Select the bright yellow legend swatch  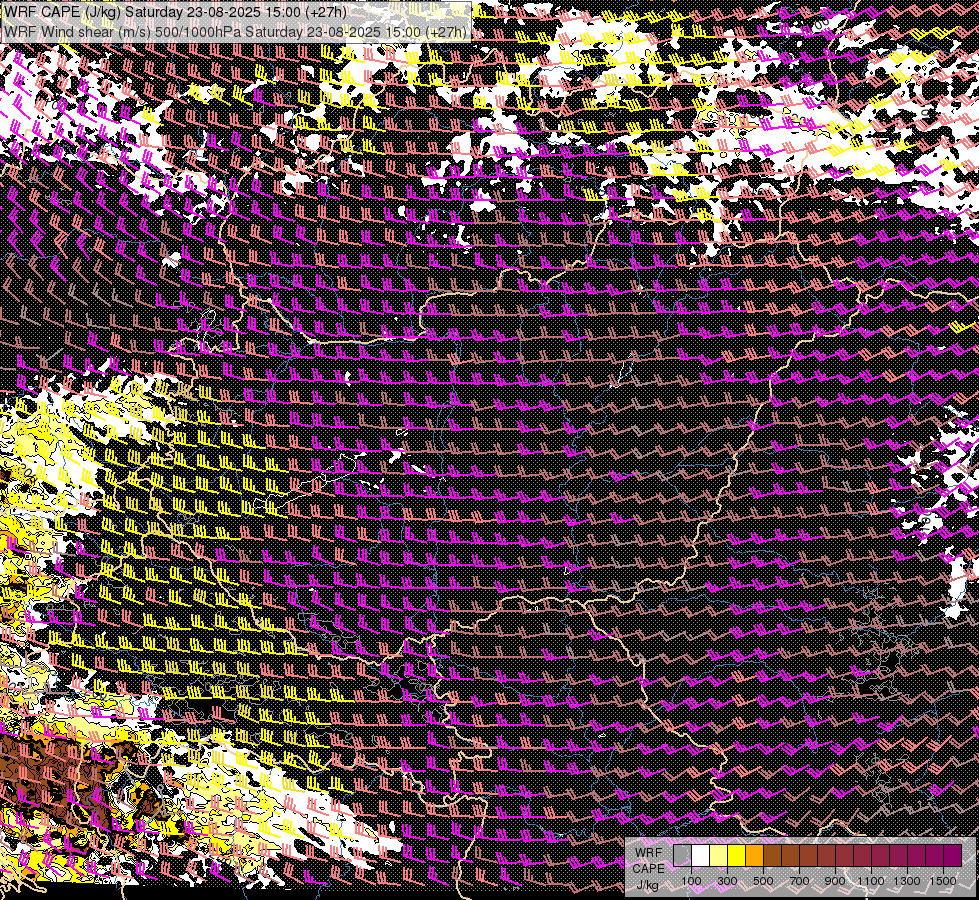coord(737,855)
